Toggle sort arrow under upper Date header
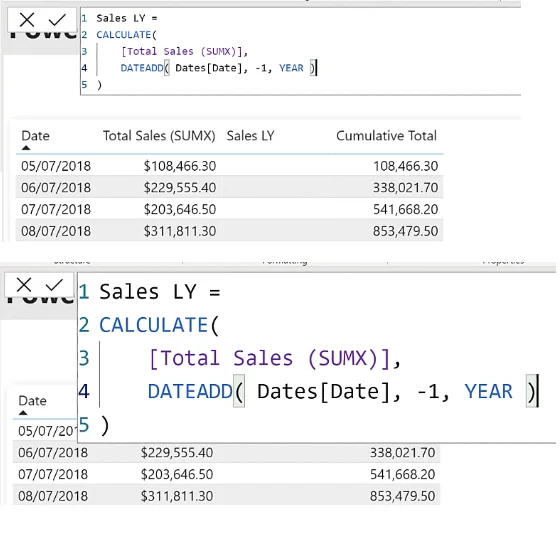Viewport: 560px width, 549px height. coord(26,148)
